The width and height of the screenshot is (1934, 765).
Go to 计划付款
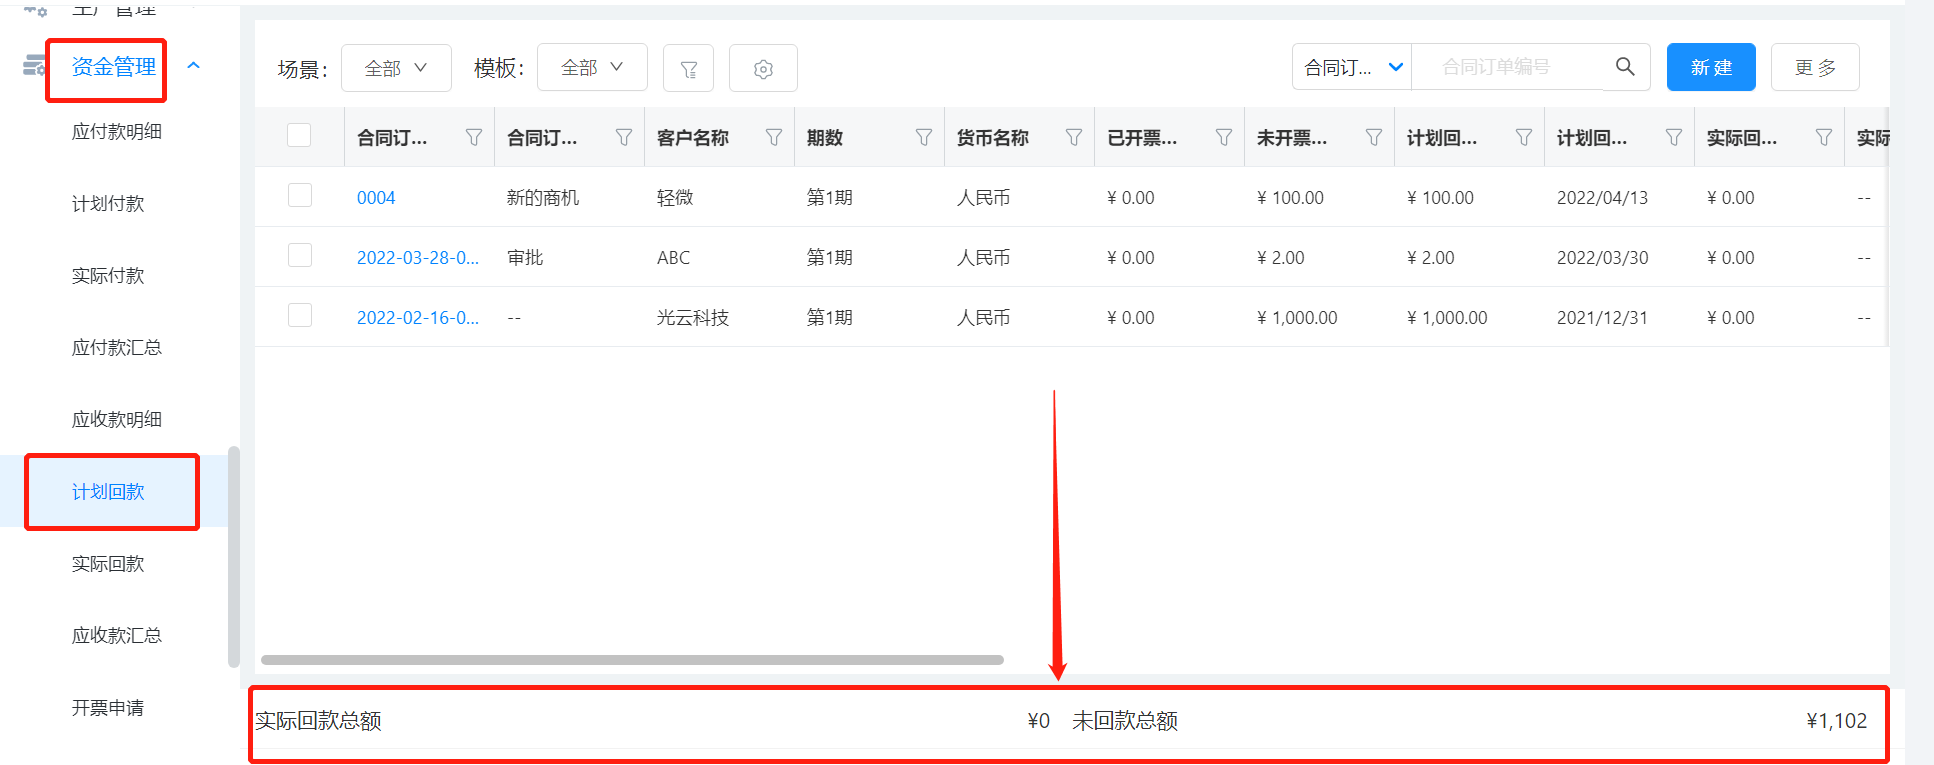(108, 203)
